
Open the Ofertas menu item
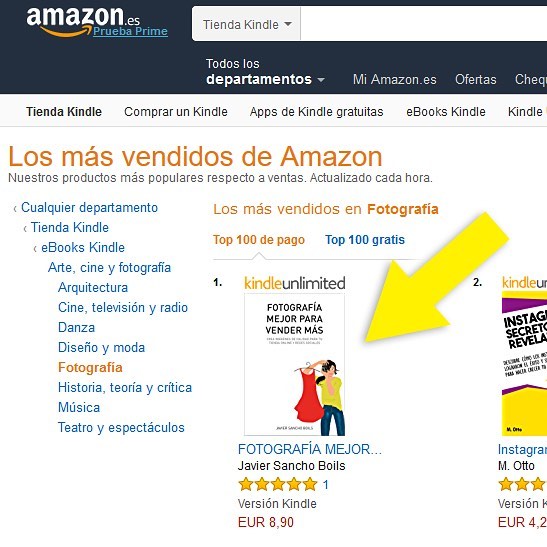point(475,80)
